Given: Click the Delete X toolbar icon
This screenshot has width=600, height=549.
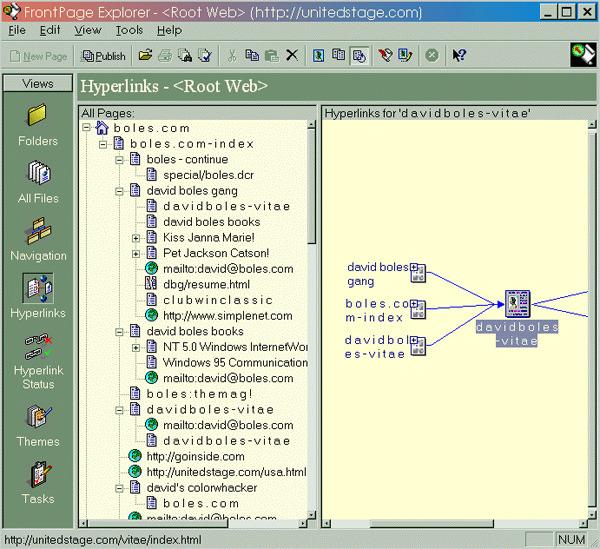Looking at the screenshot, I should tap(292, 55).
